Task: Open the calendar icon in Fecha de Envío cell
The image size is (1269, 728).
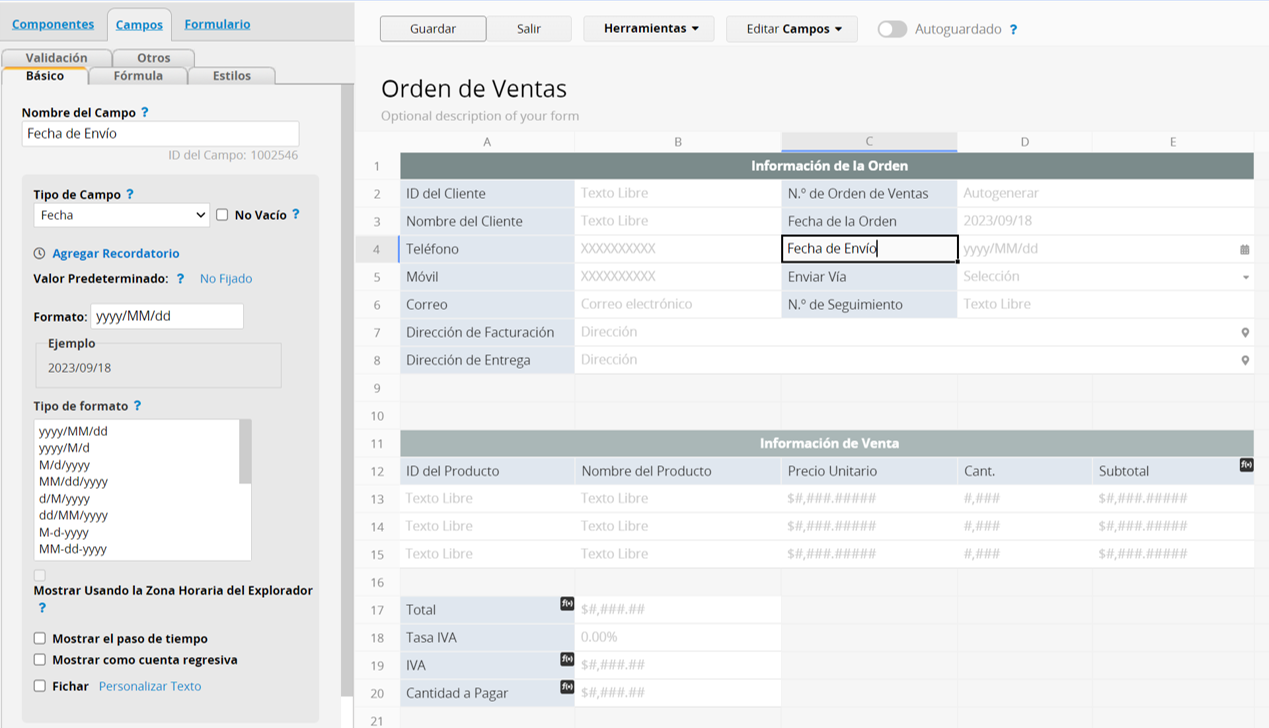Action: click(1245, 248)
